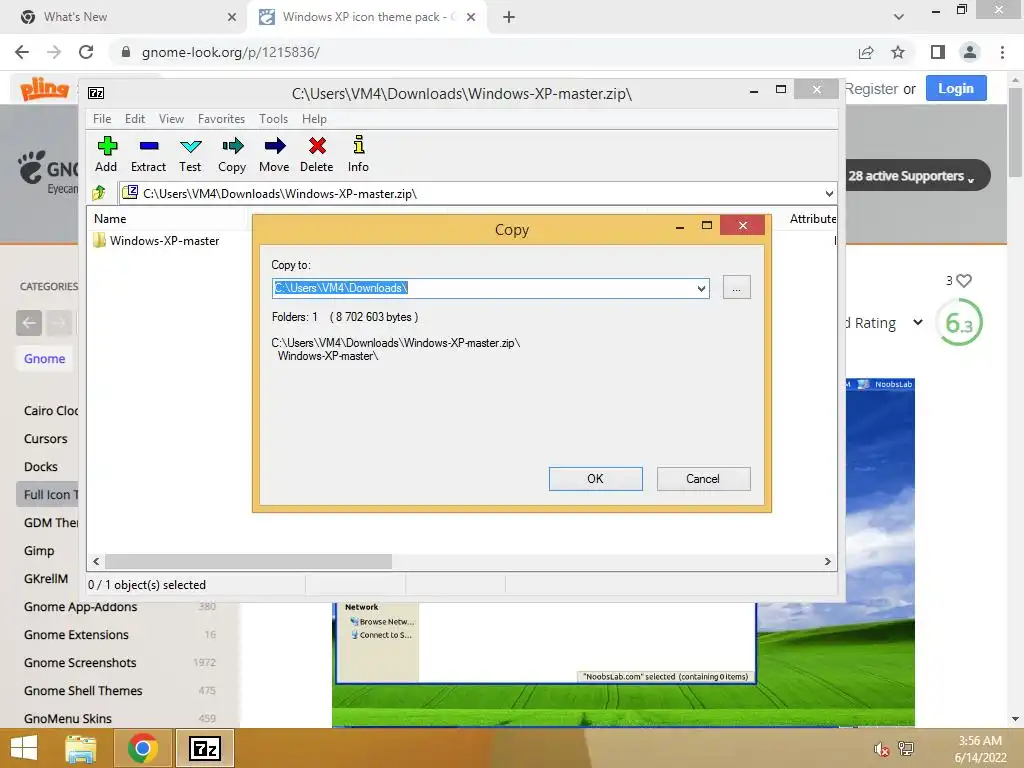Select the Windows-XP-master folder row

[157, 240]
